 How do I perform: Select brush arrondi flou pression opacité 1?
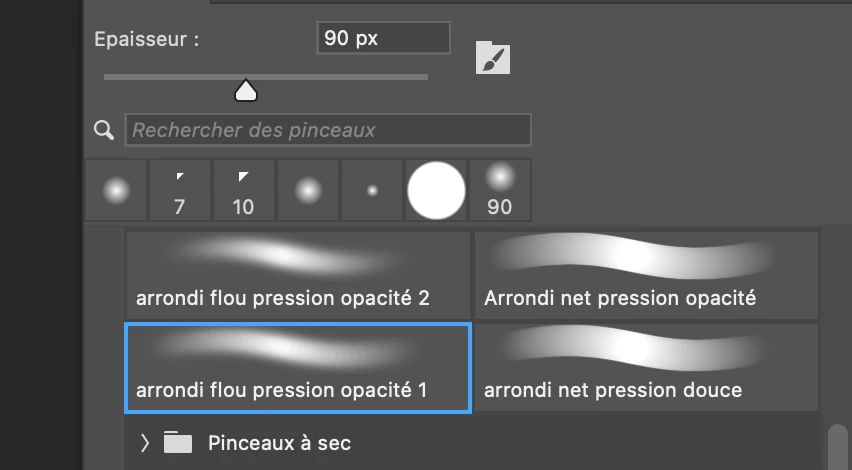298,368
